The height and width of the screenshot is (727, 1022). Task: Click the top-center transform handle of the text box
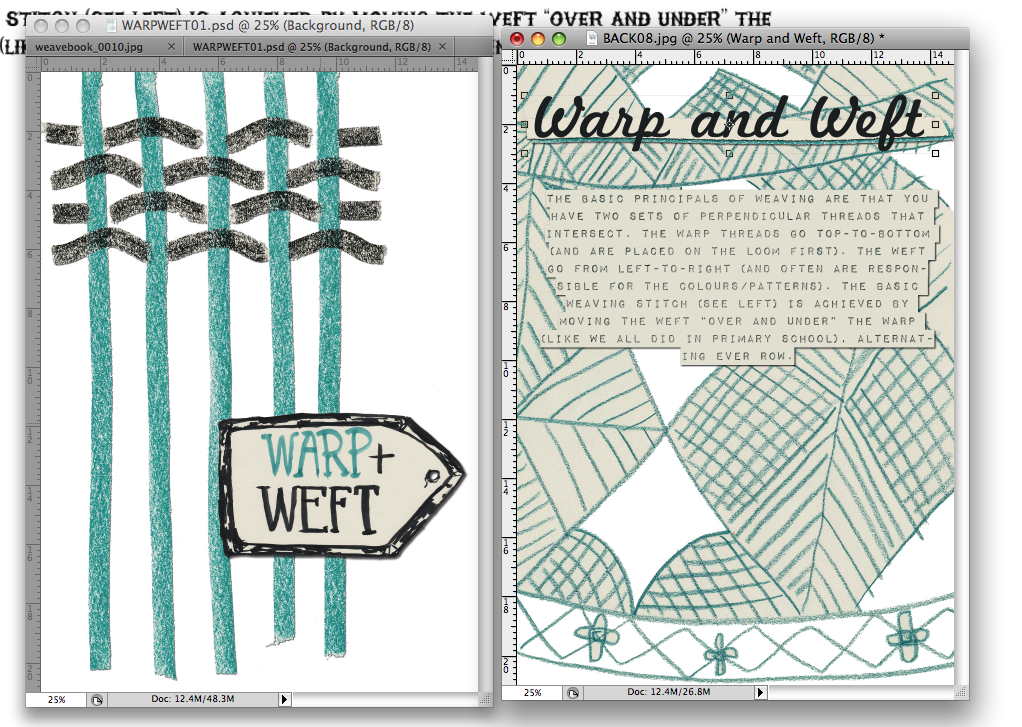[729, 95]
